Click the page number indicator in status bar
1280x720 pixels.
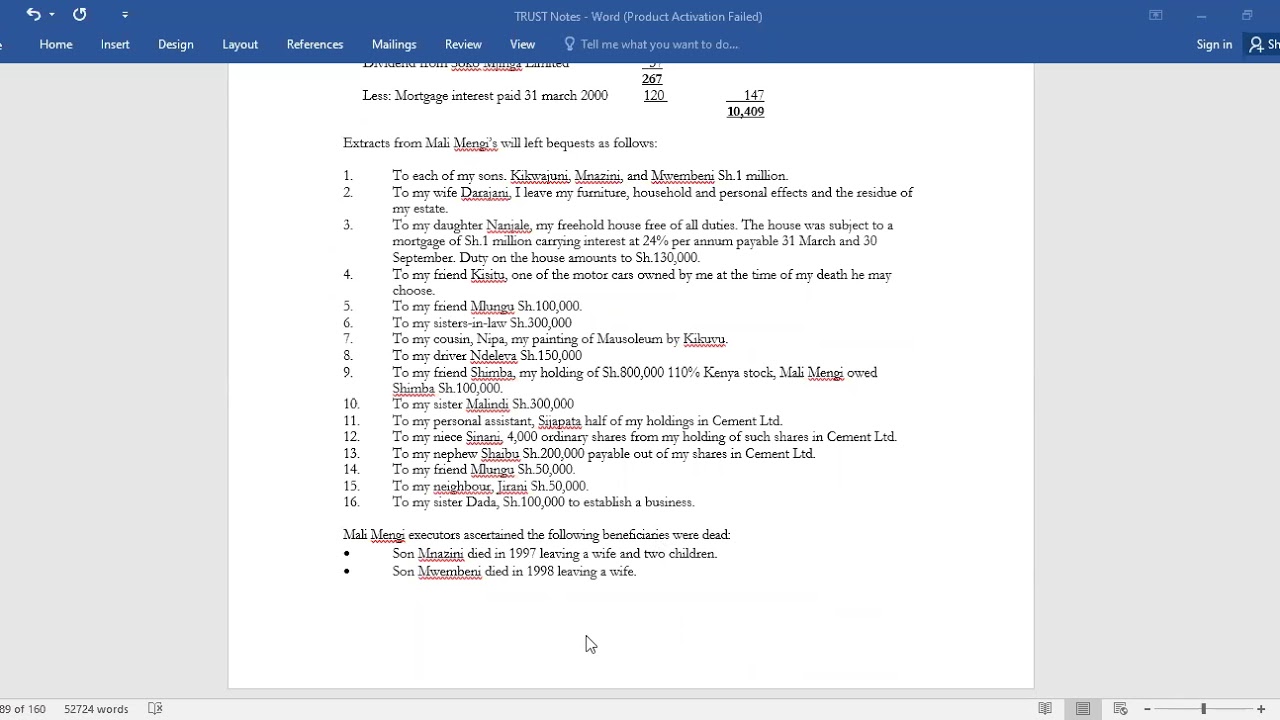coord(23,709)
